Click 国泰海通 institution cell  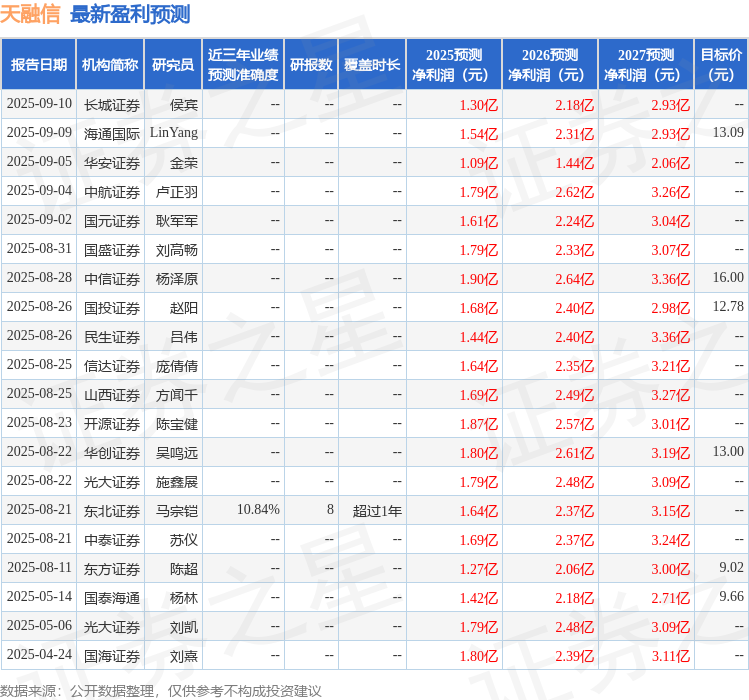point(112,598)
